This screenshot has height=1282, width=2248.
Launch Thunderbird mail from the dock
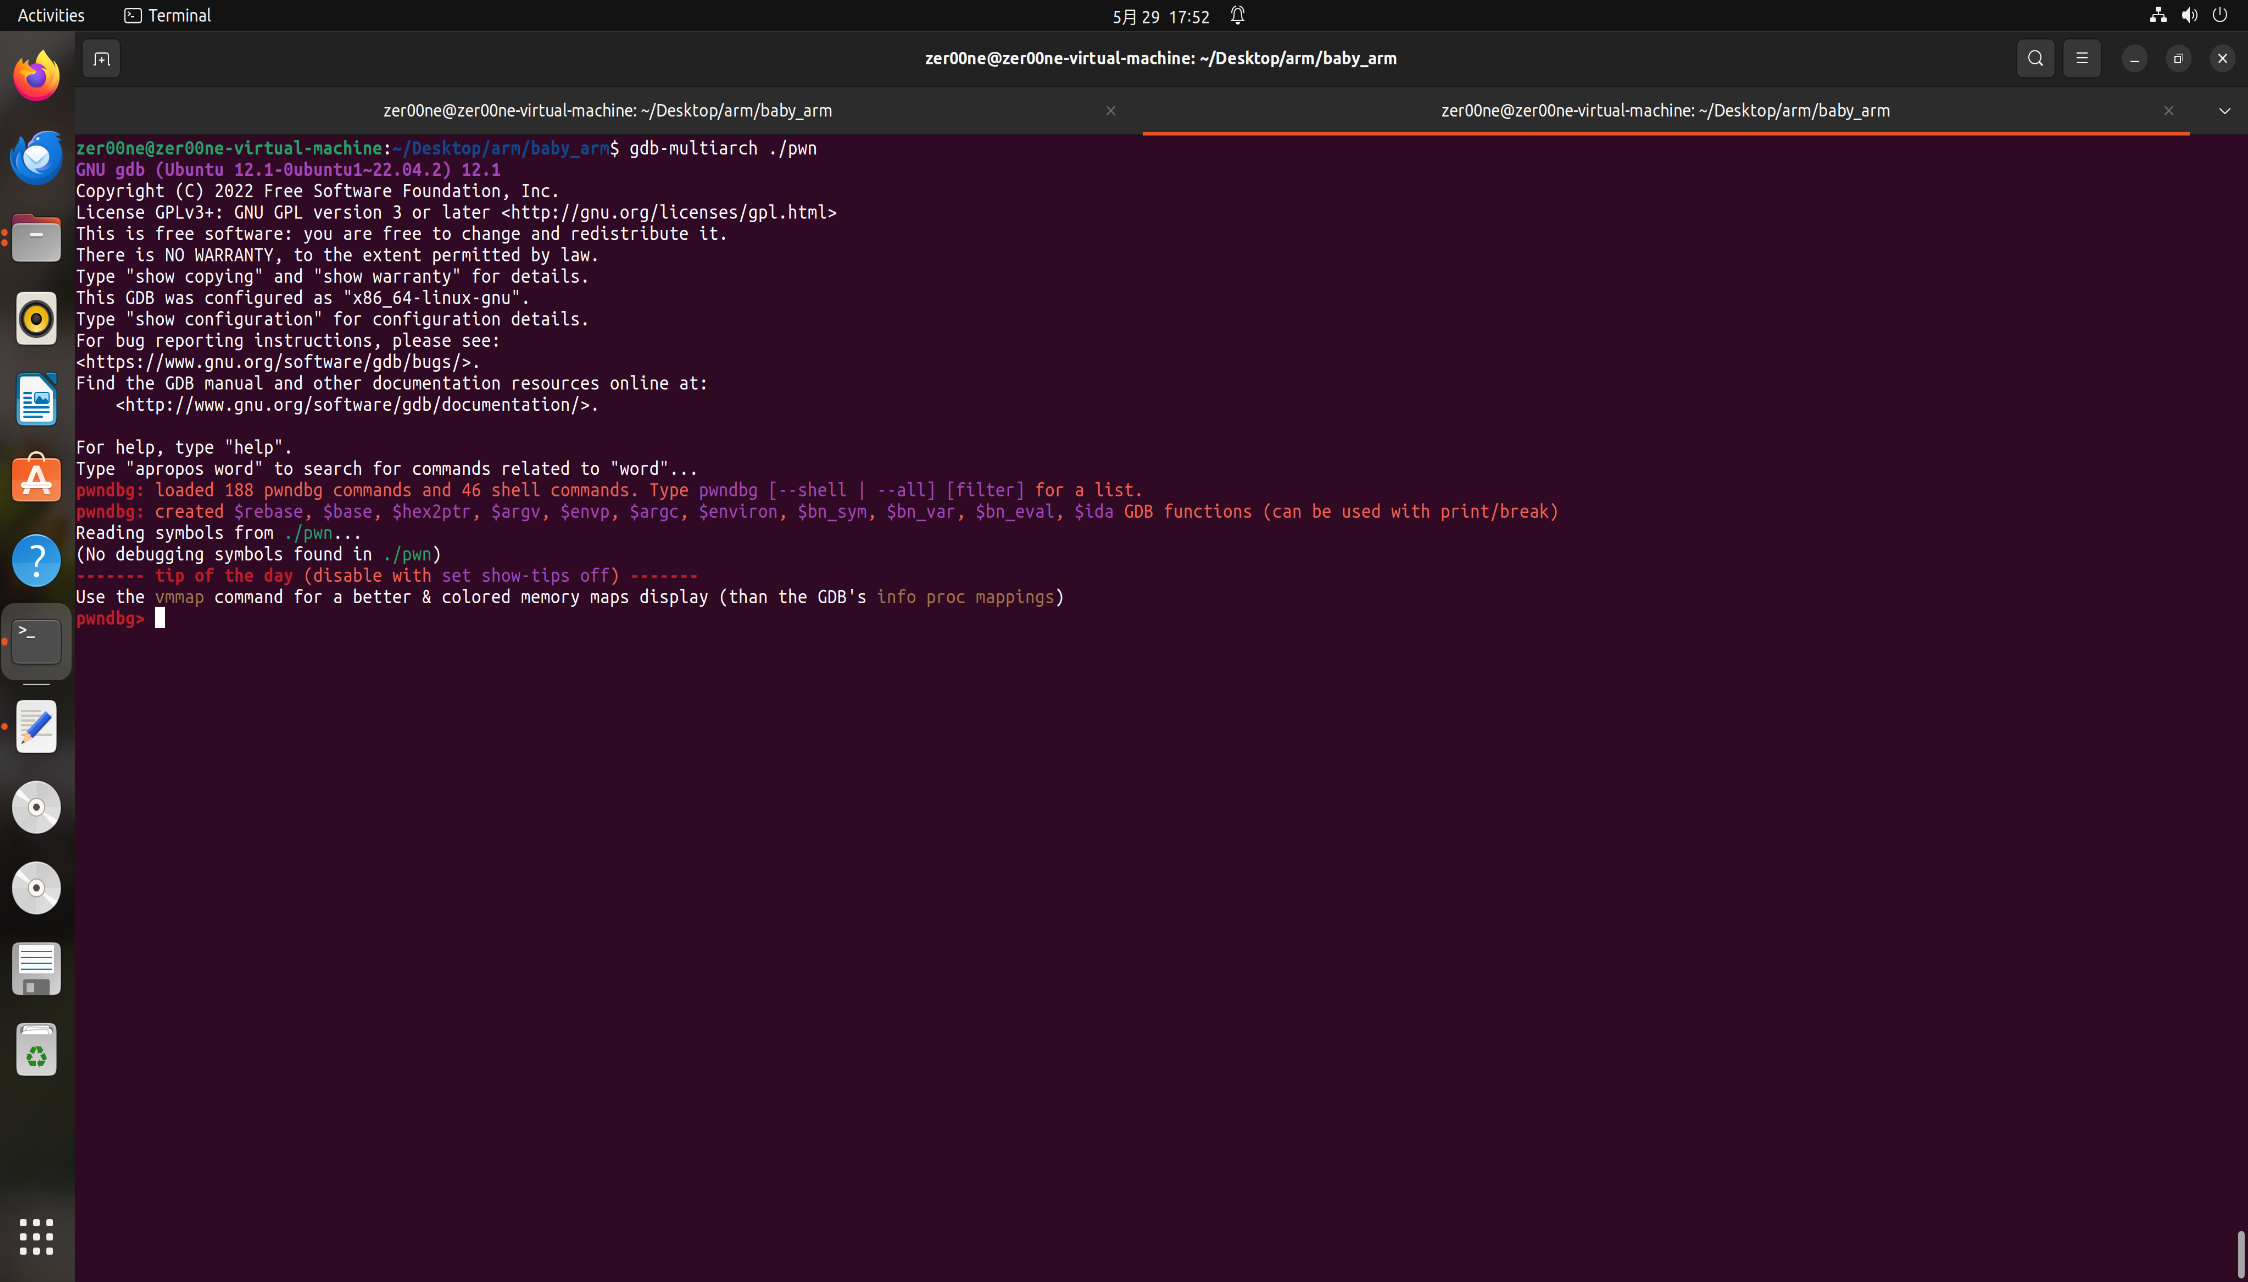tap(37, 157)
